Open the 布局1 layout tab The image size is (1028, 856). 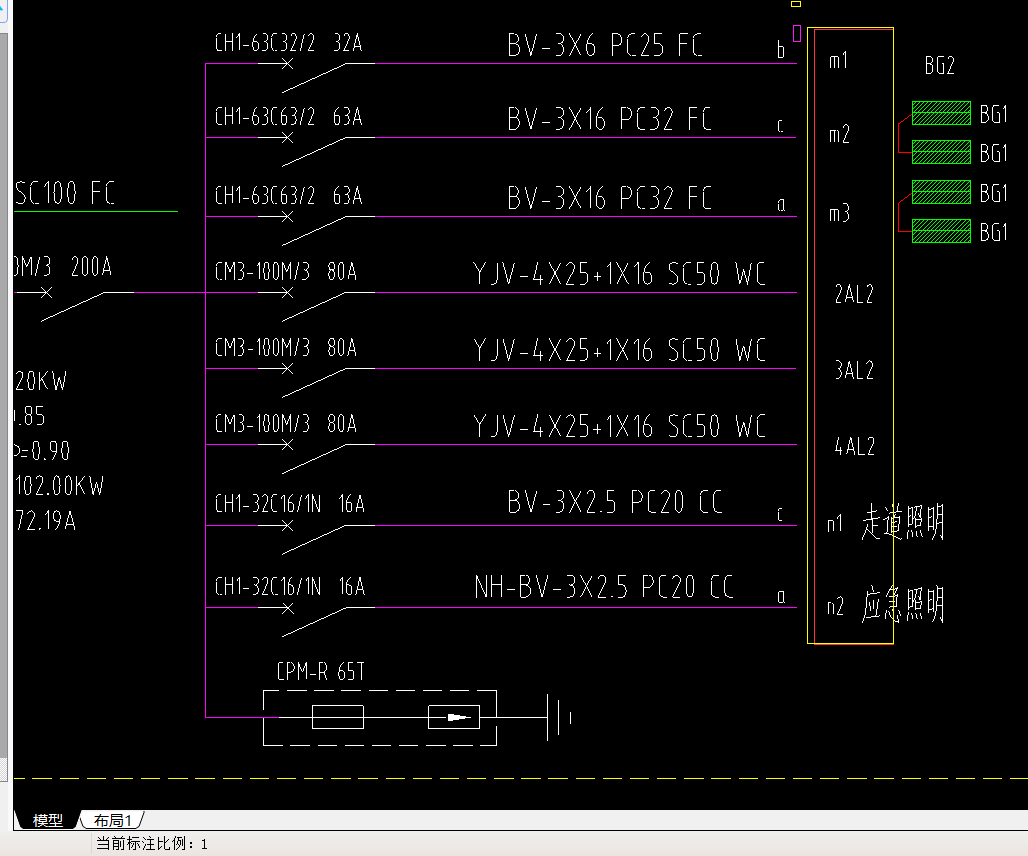[112, 820]
